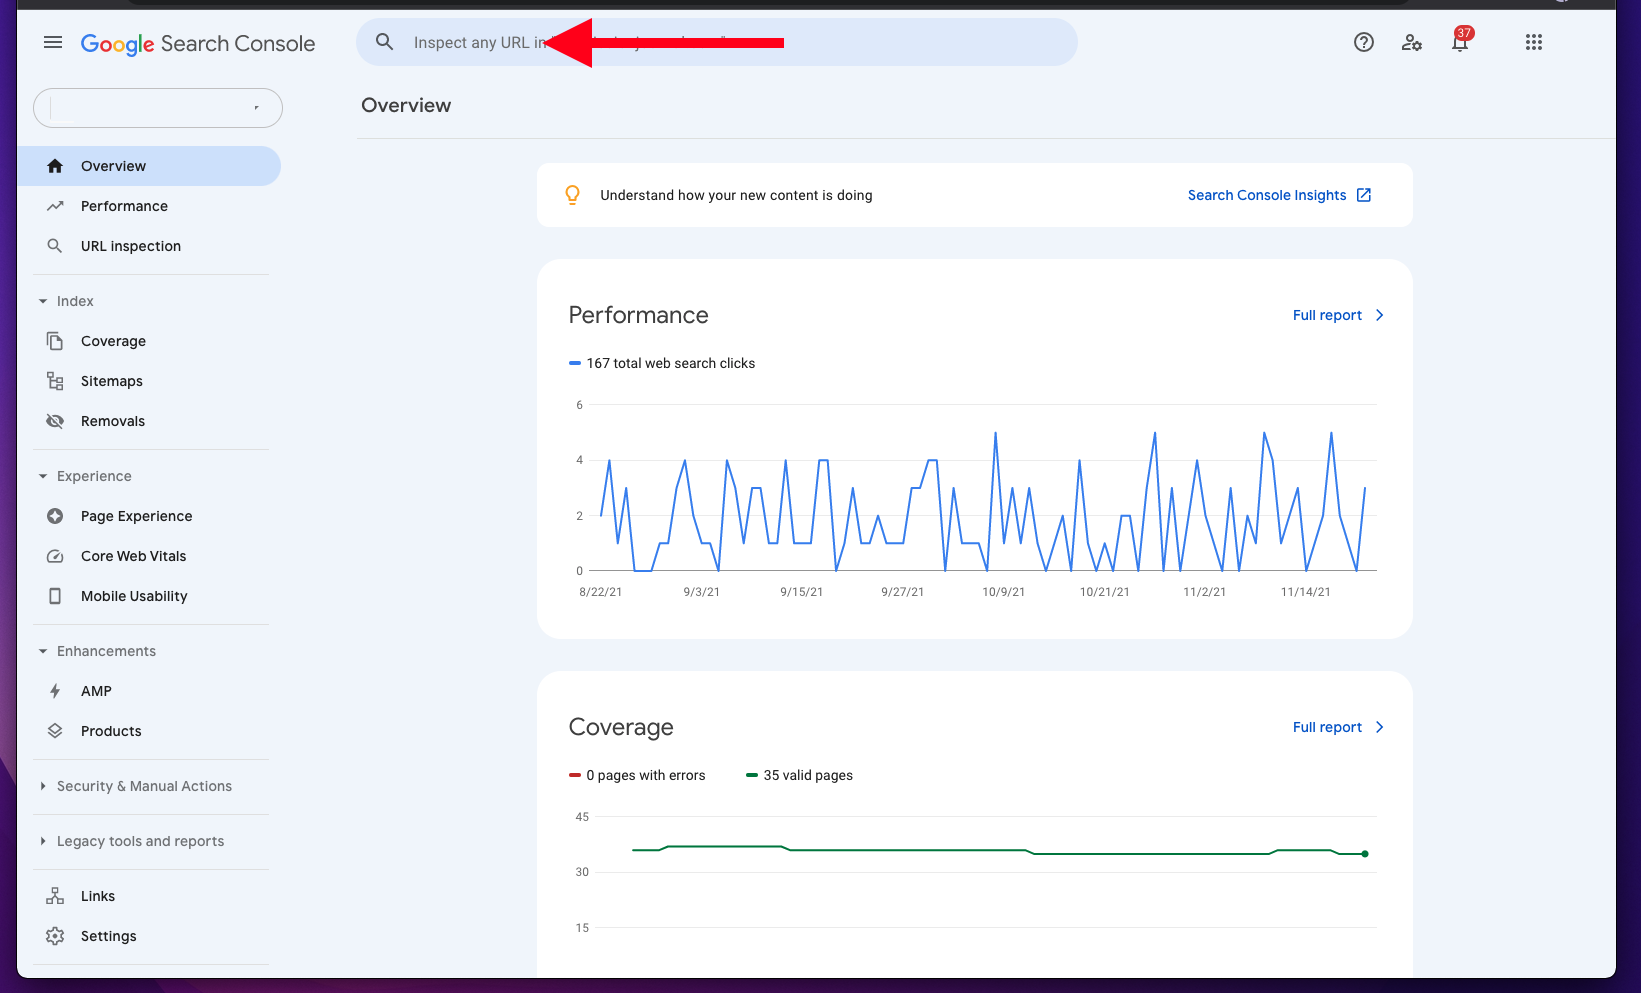
Task: Click the Removals crossed-eye icon
Action: tap(55, 421)
